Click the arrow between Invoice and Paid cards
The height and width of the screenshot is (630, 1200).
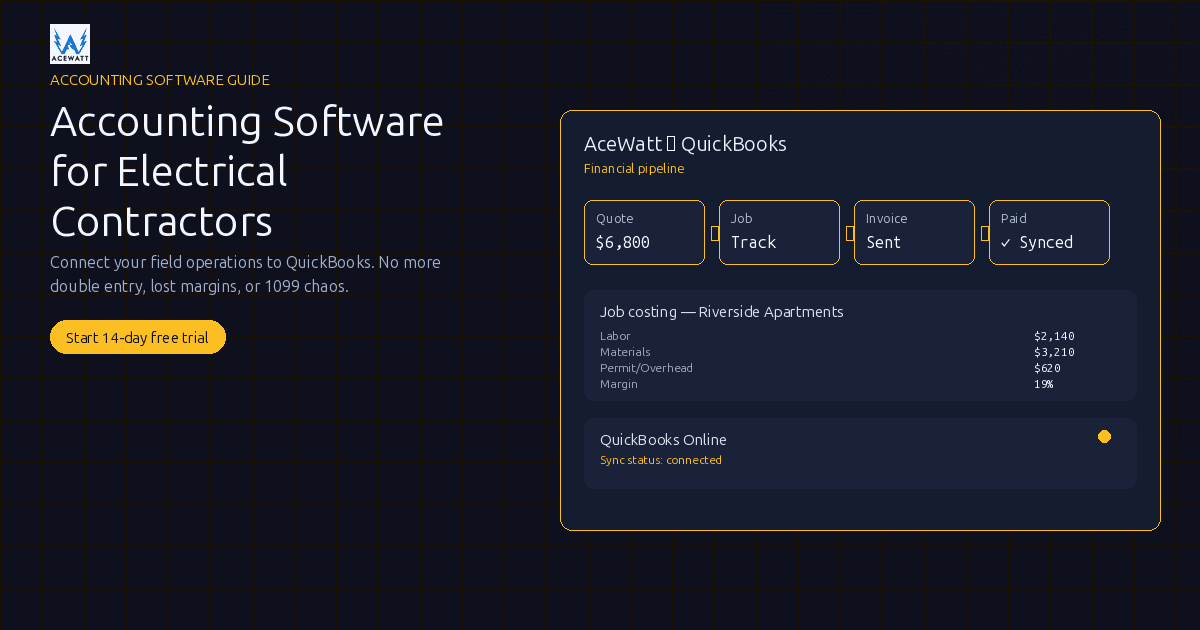coord(985,233)
